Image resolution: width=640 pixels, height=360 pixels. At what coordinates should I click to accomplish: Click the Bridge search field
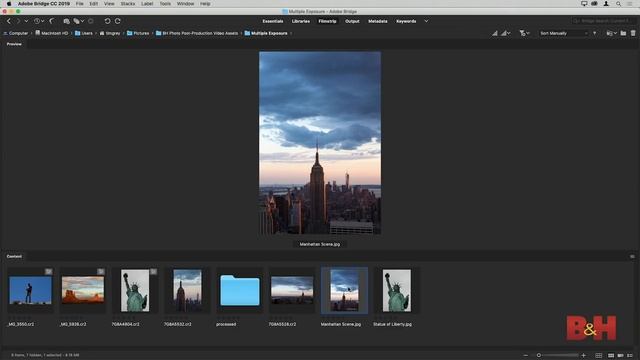(603, 21)
